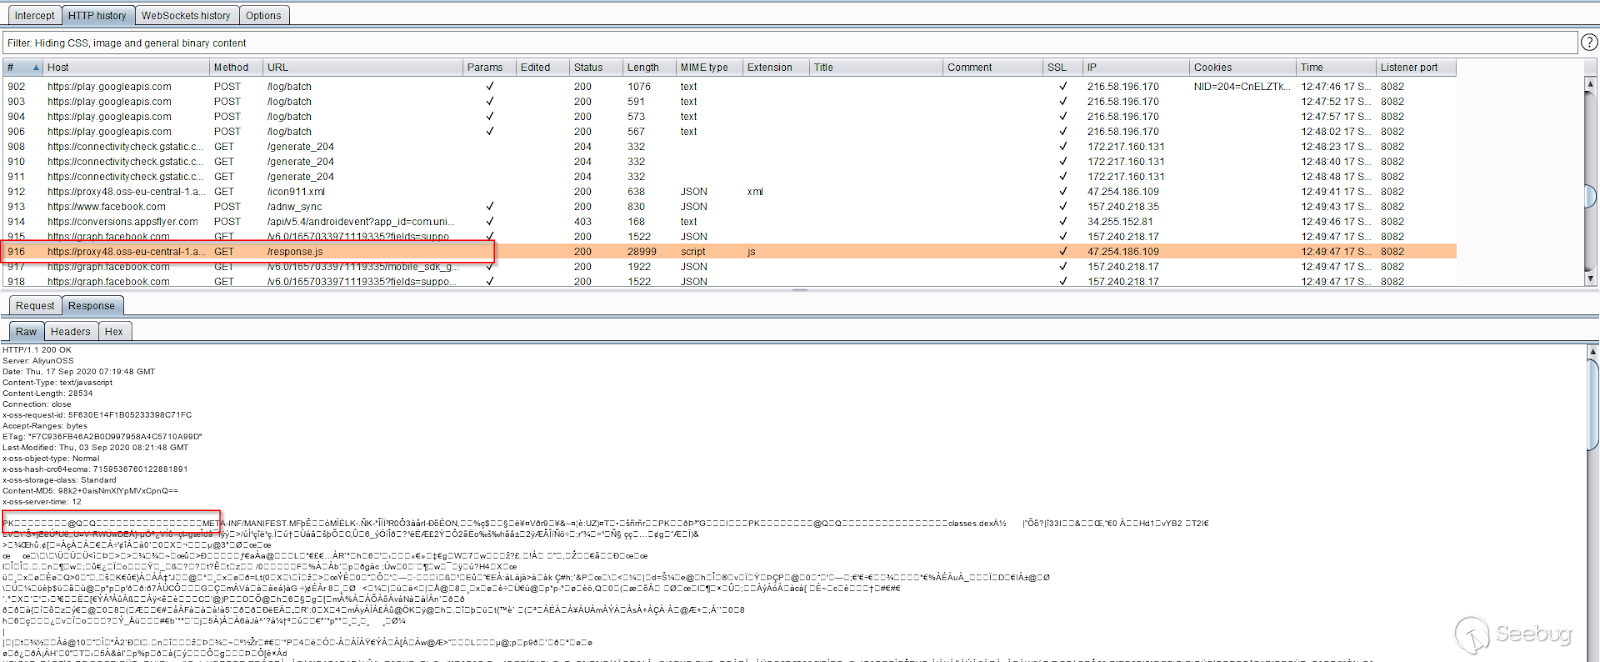This screenshot has width=1600, height=662.
Task: View response in Hex tab
Action: [114, 332]
